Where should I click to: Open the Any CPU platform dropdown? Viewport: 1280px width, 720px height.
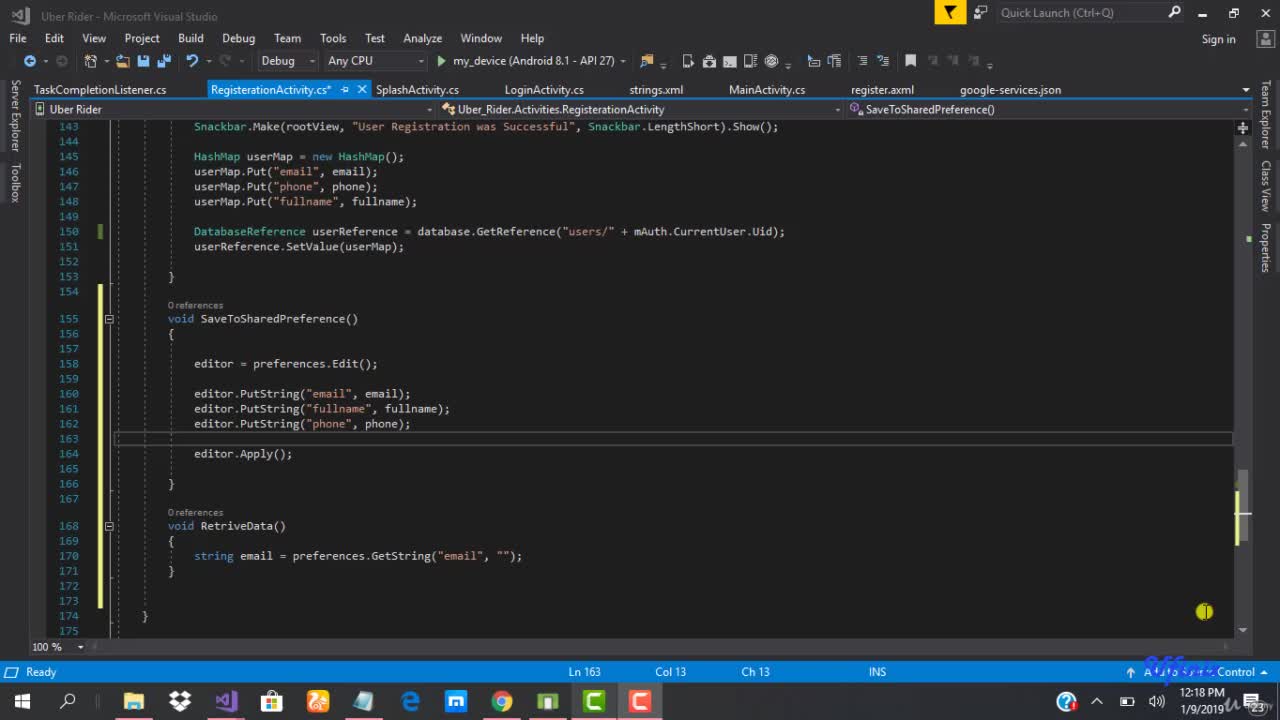coord(376,61)
